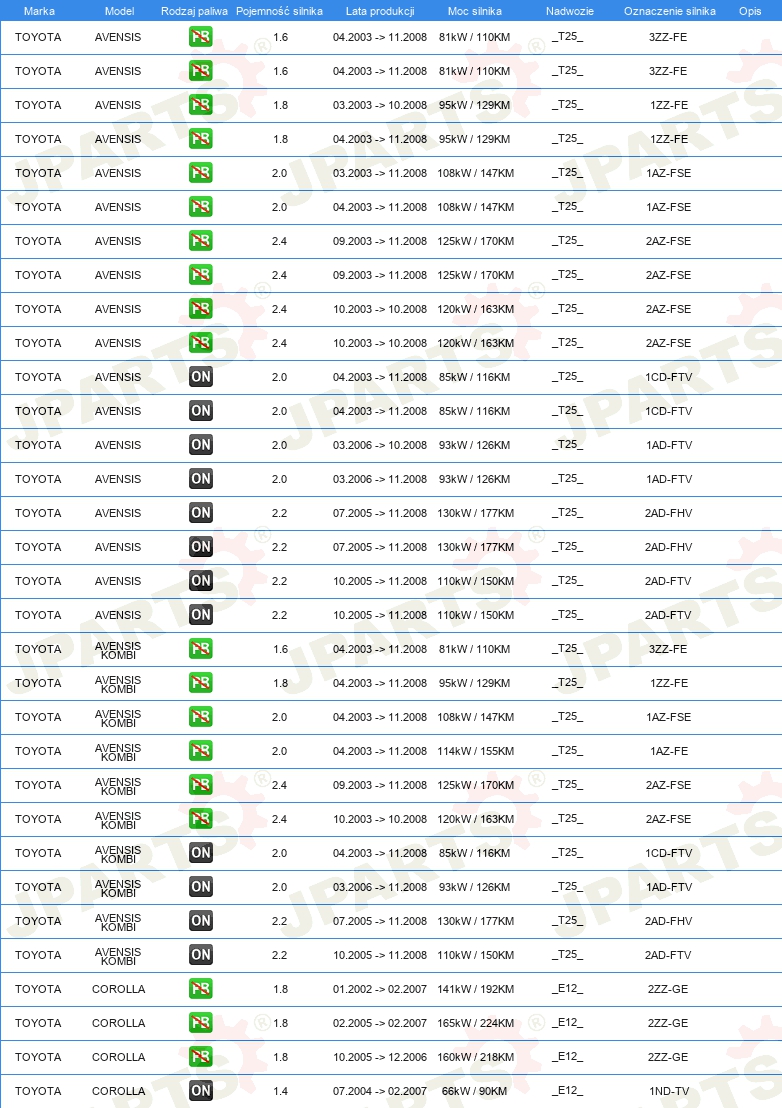
Task: Click _E12_ body cell in the 160kW row
Action: pos(567,1056)
